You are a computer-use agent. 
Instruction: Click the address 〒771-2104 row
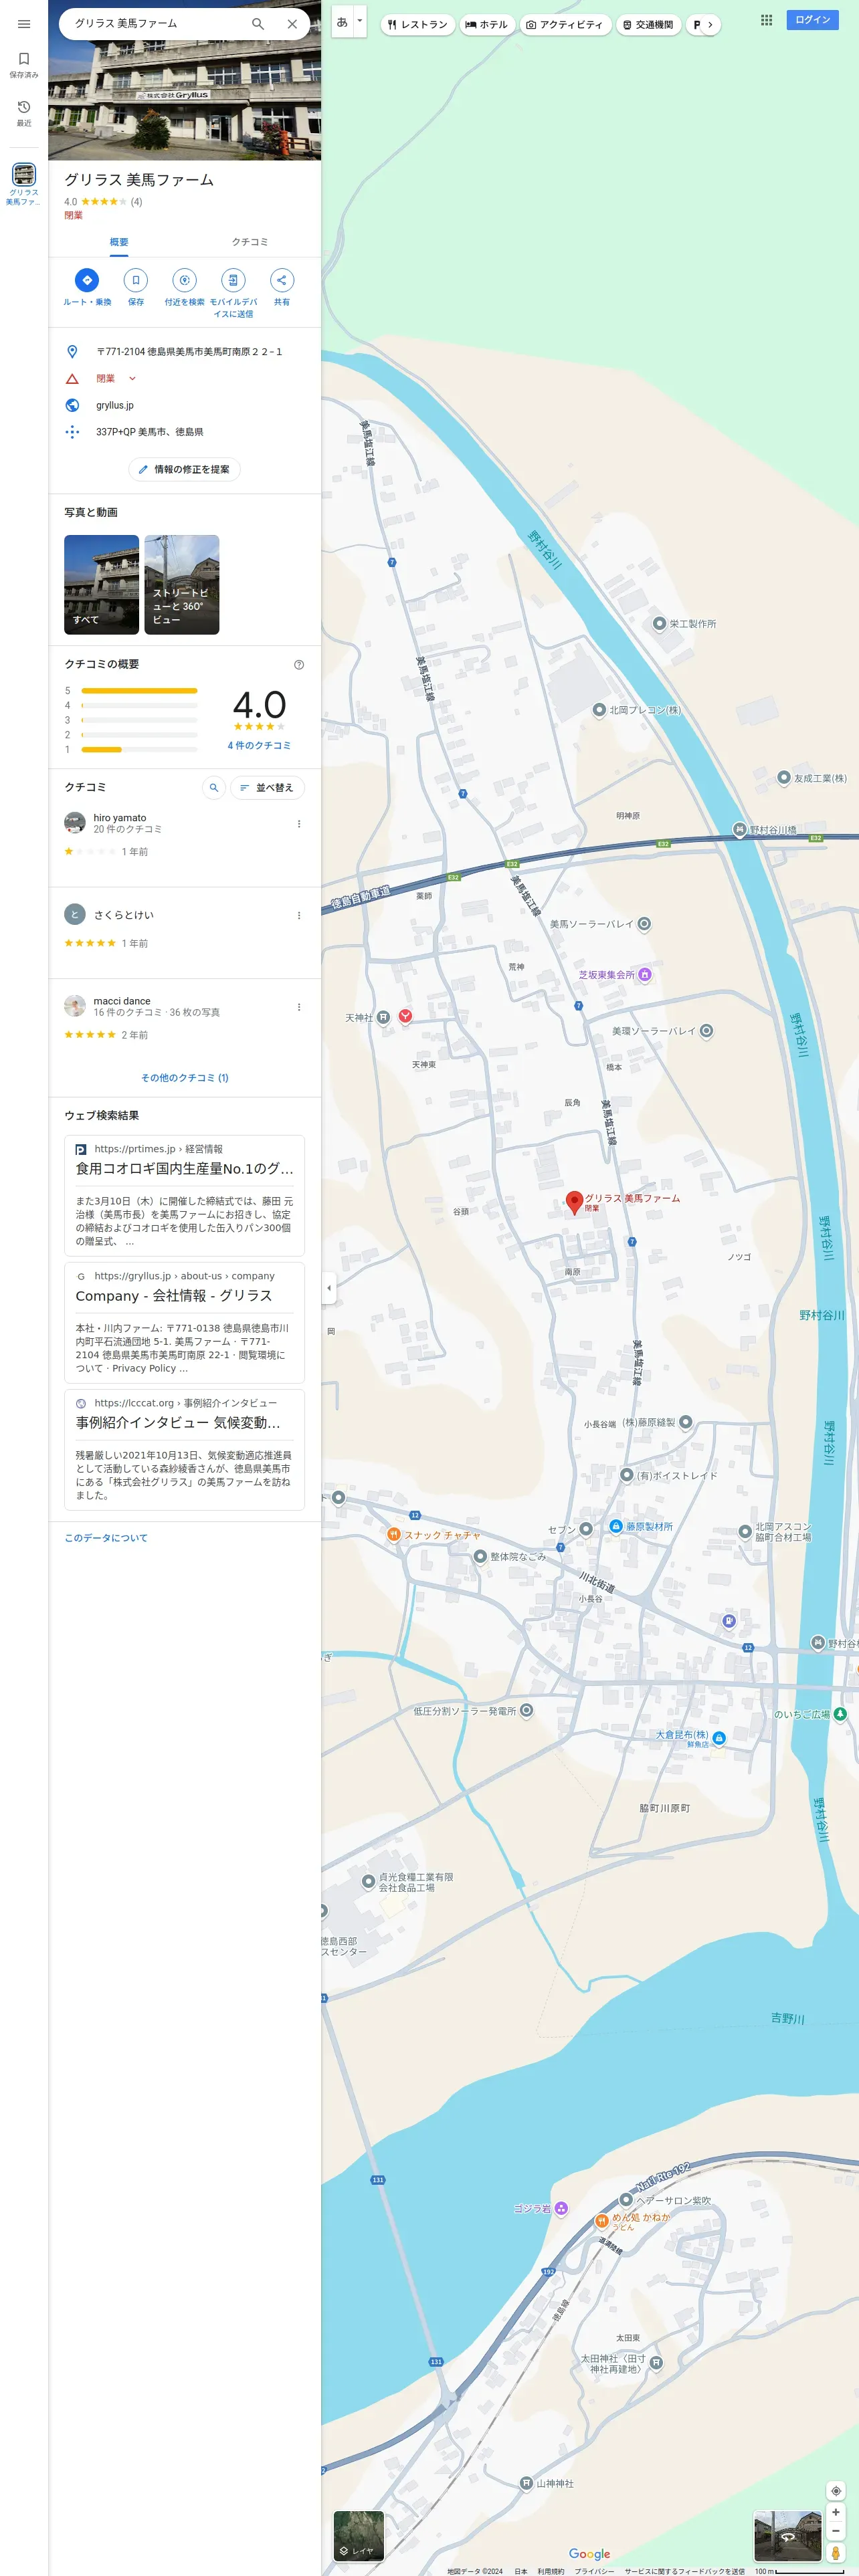(x=184, y=352)
